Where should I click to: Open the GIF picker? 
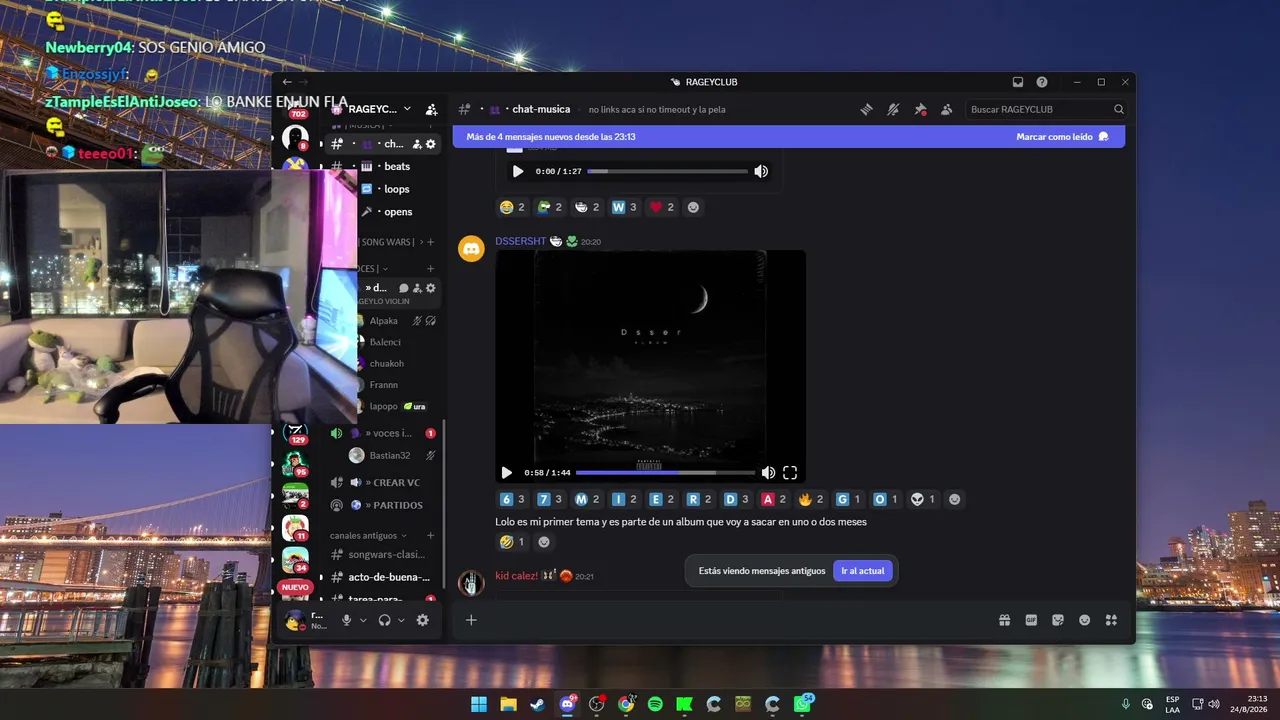coord(1031,620)
